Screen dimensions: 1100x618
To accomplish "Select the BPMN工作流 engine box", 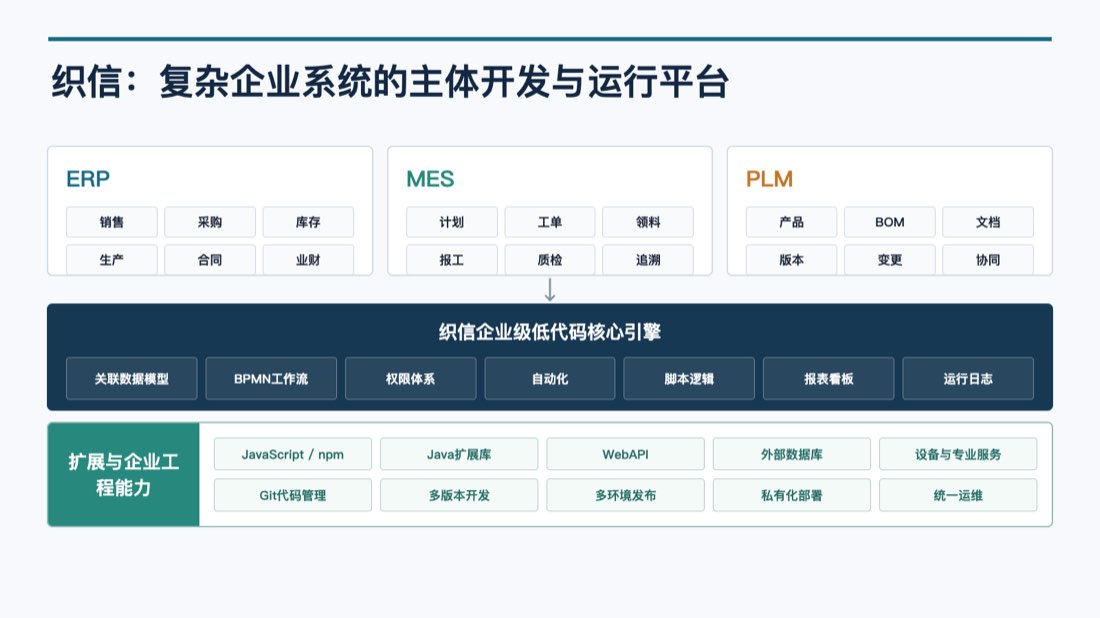I will (x=271, y=379).
